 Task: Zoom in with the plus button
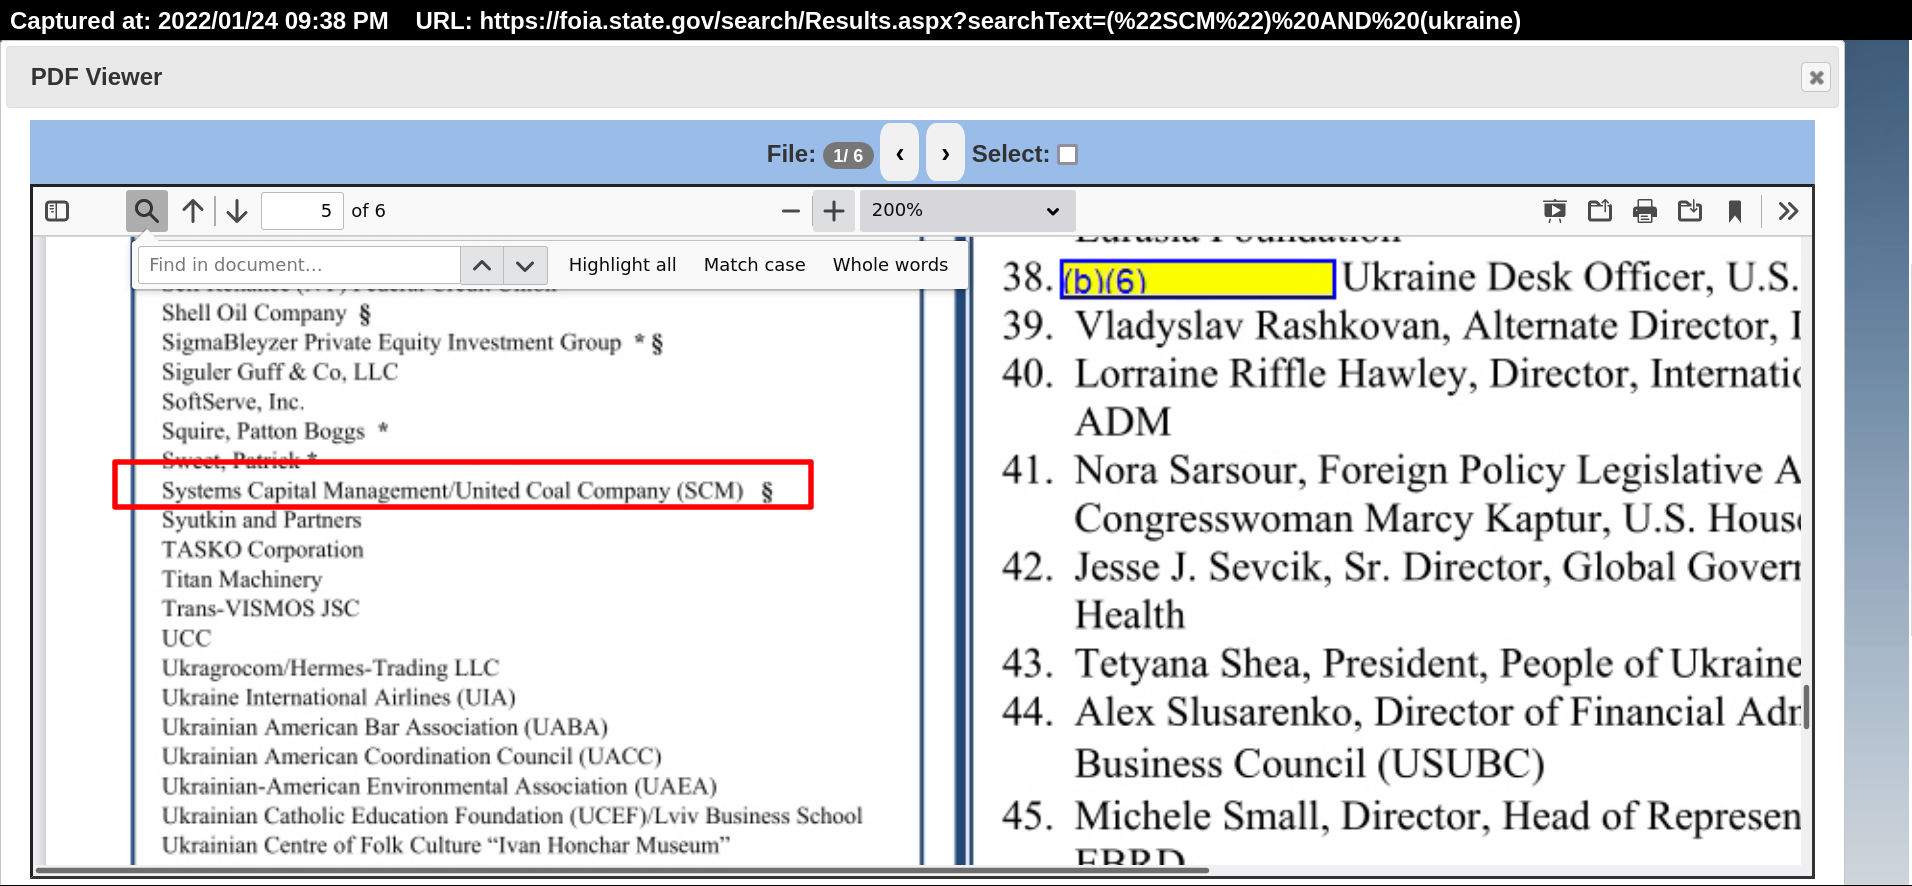pos(834,211)
